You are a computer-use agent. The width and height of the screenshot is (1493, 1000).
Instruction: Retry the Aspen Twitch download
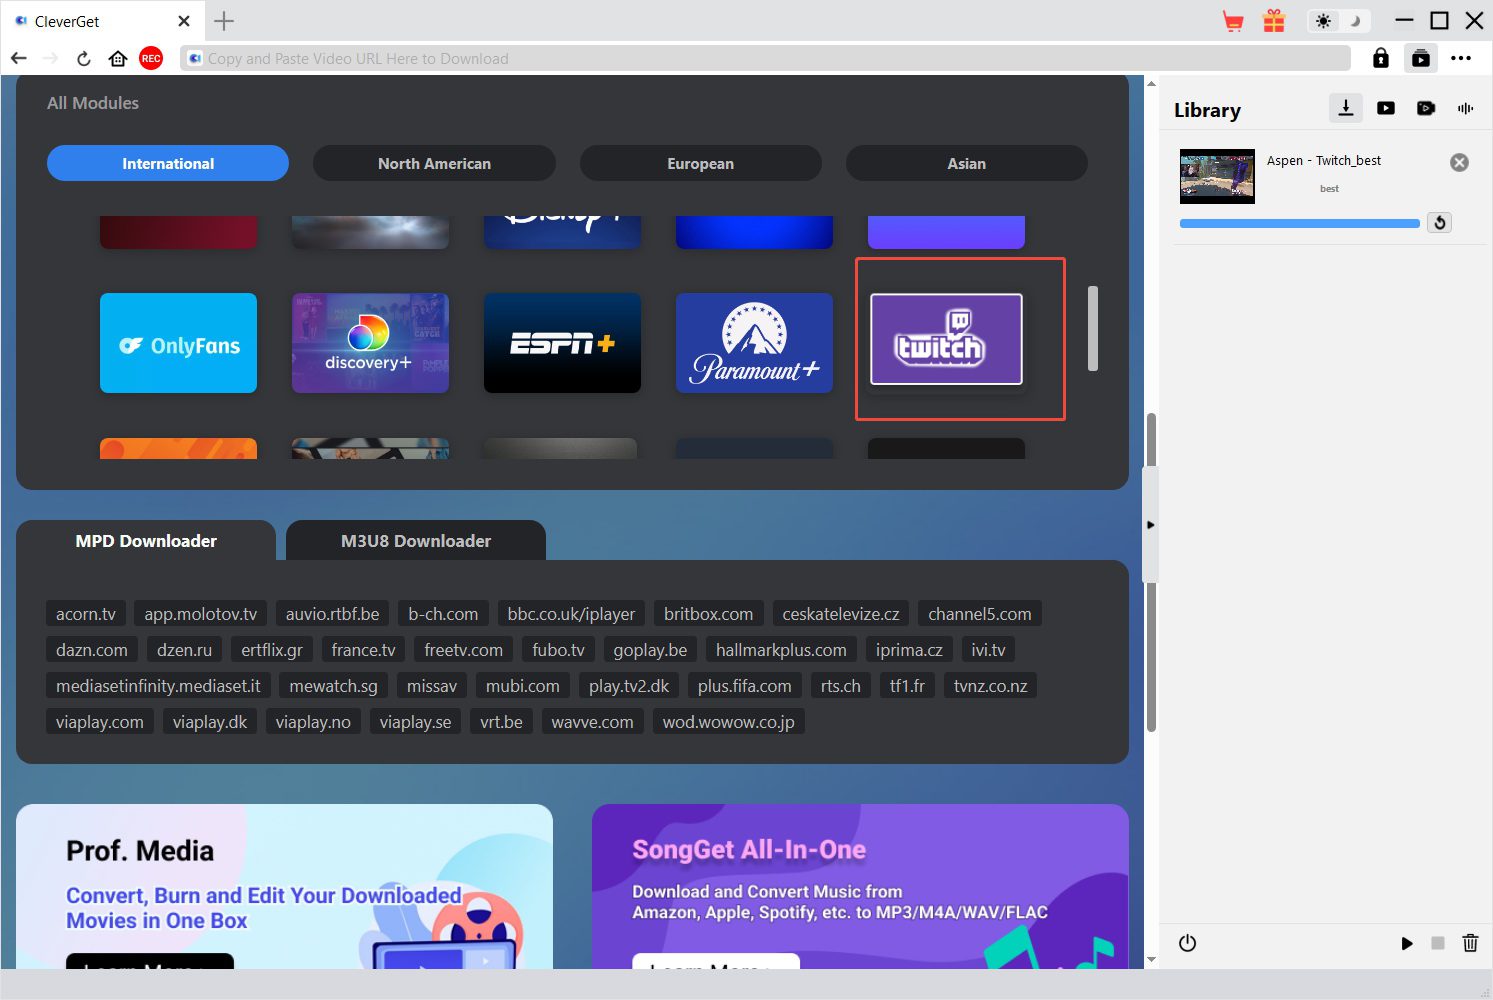point(1439,223)
